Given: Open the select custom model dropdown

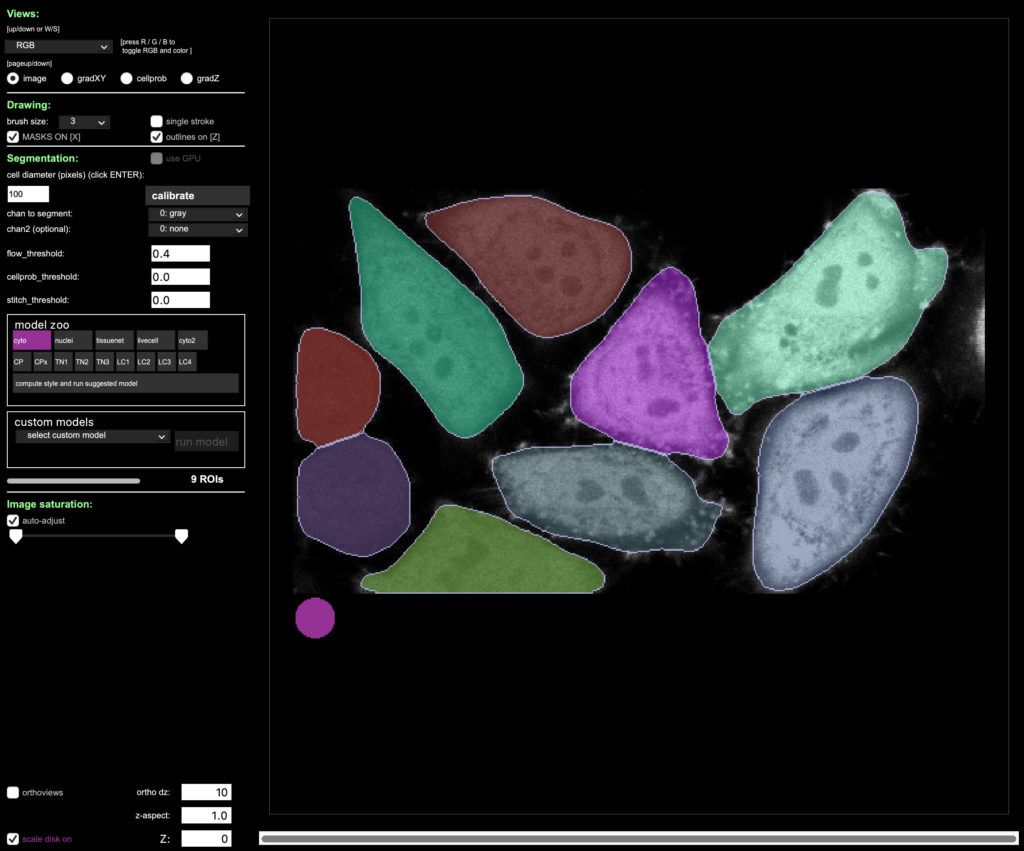Looking at the screenshot, I should pyautogui.click(x=92, y=436).
